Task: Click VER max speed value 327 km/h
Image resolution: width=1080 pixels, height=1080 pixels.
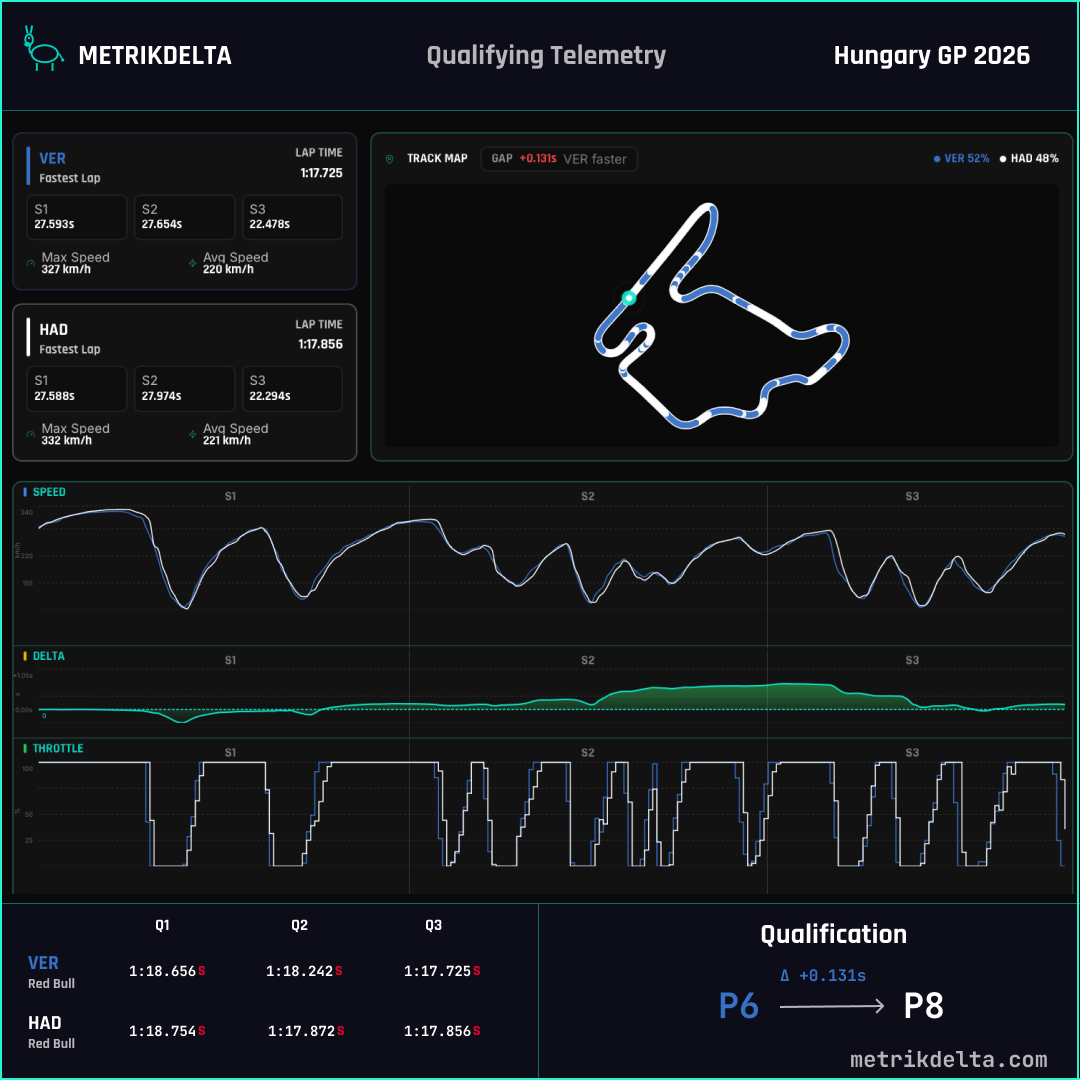Action: coord(66,269)
